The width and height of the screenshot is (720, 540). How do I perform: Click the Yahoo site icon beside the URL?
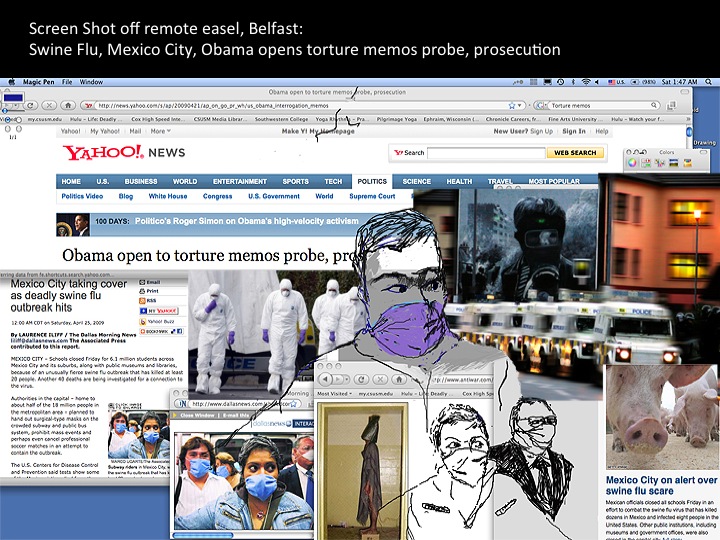click(89, 106)
